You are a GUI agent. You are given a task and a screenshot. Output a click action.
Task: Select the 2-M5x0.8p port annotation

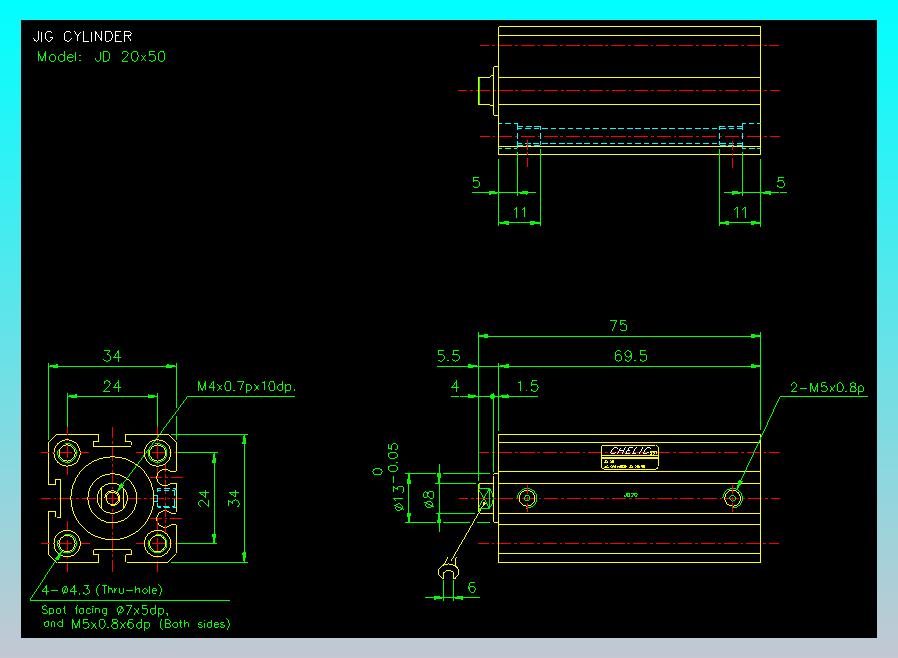click(826, 386)
